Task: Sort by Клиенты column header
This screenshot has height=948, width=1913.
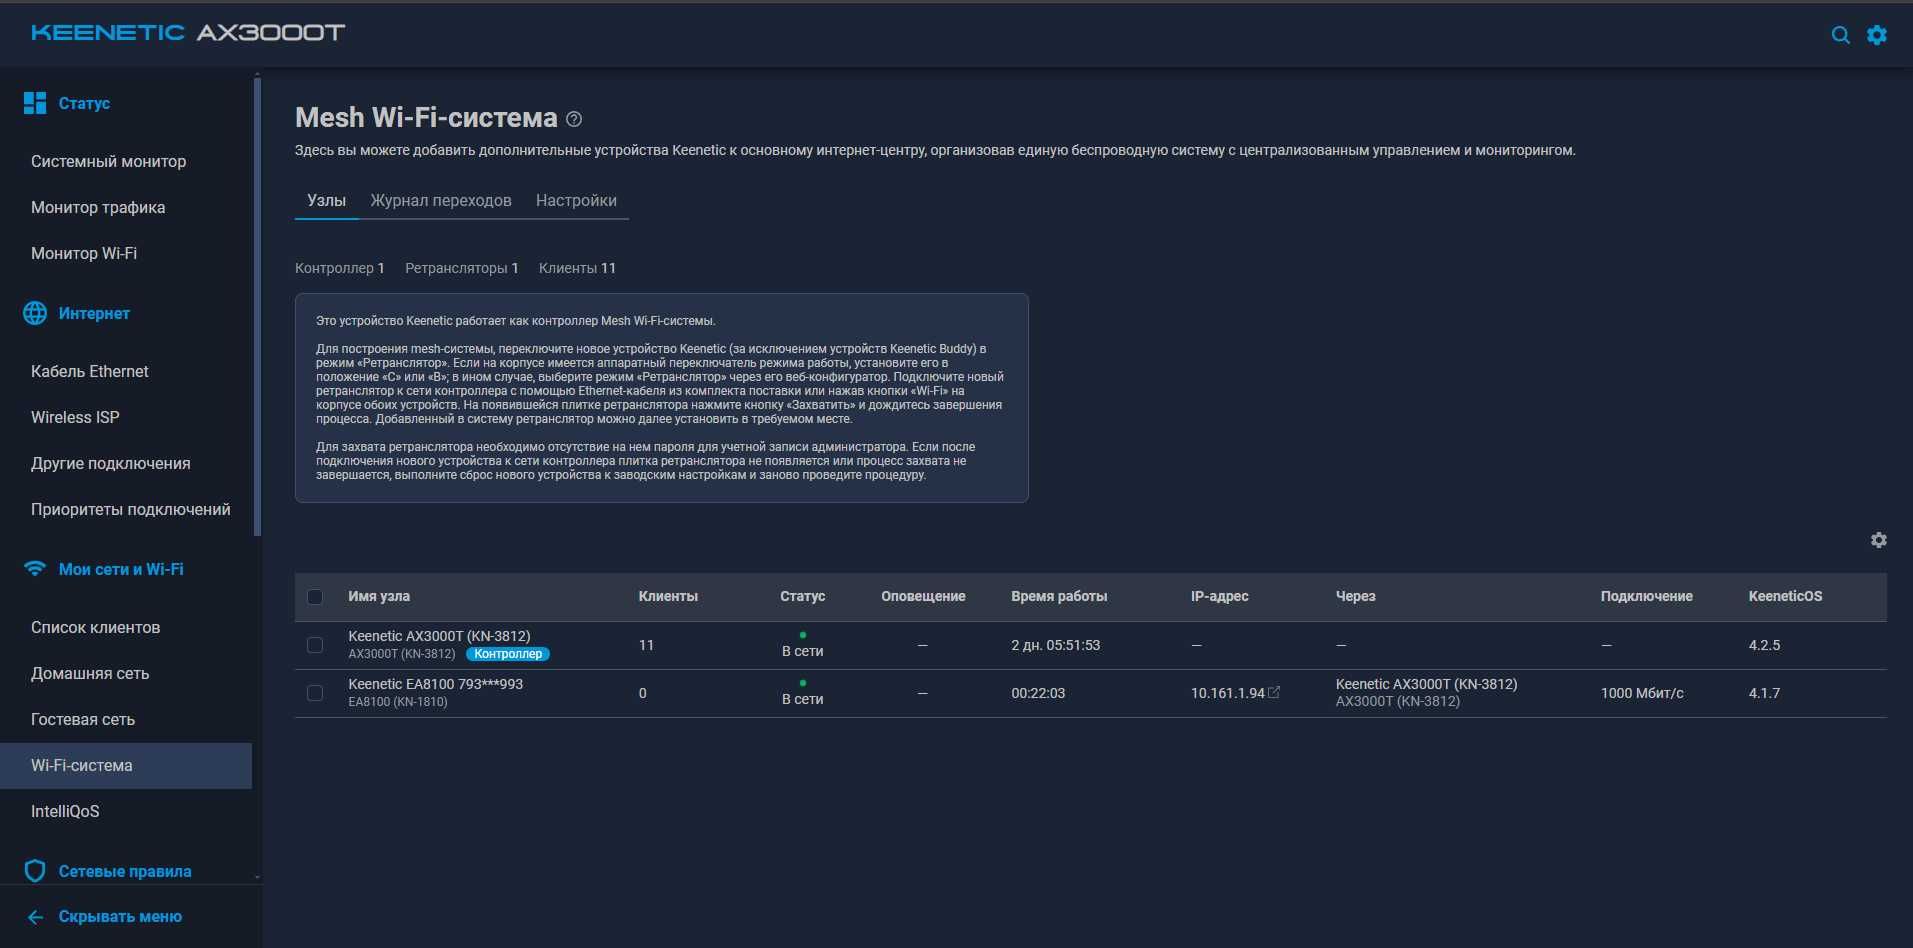Action: (668, 596)
